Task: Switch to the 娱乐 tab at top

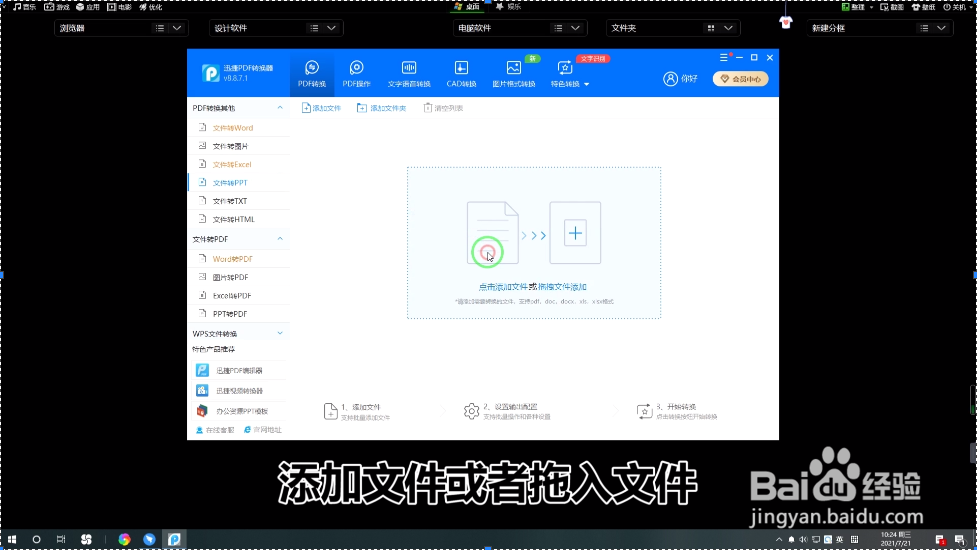Action: pos(508,7)
